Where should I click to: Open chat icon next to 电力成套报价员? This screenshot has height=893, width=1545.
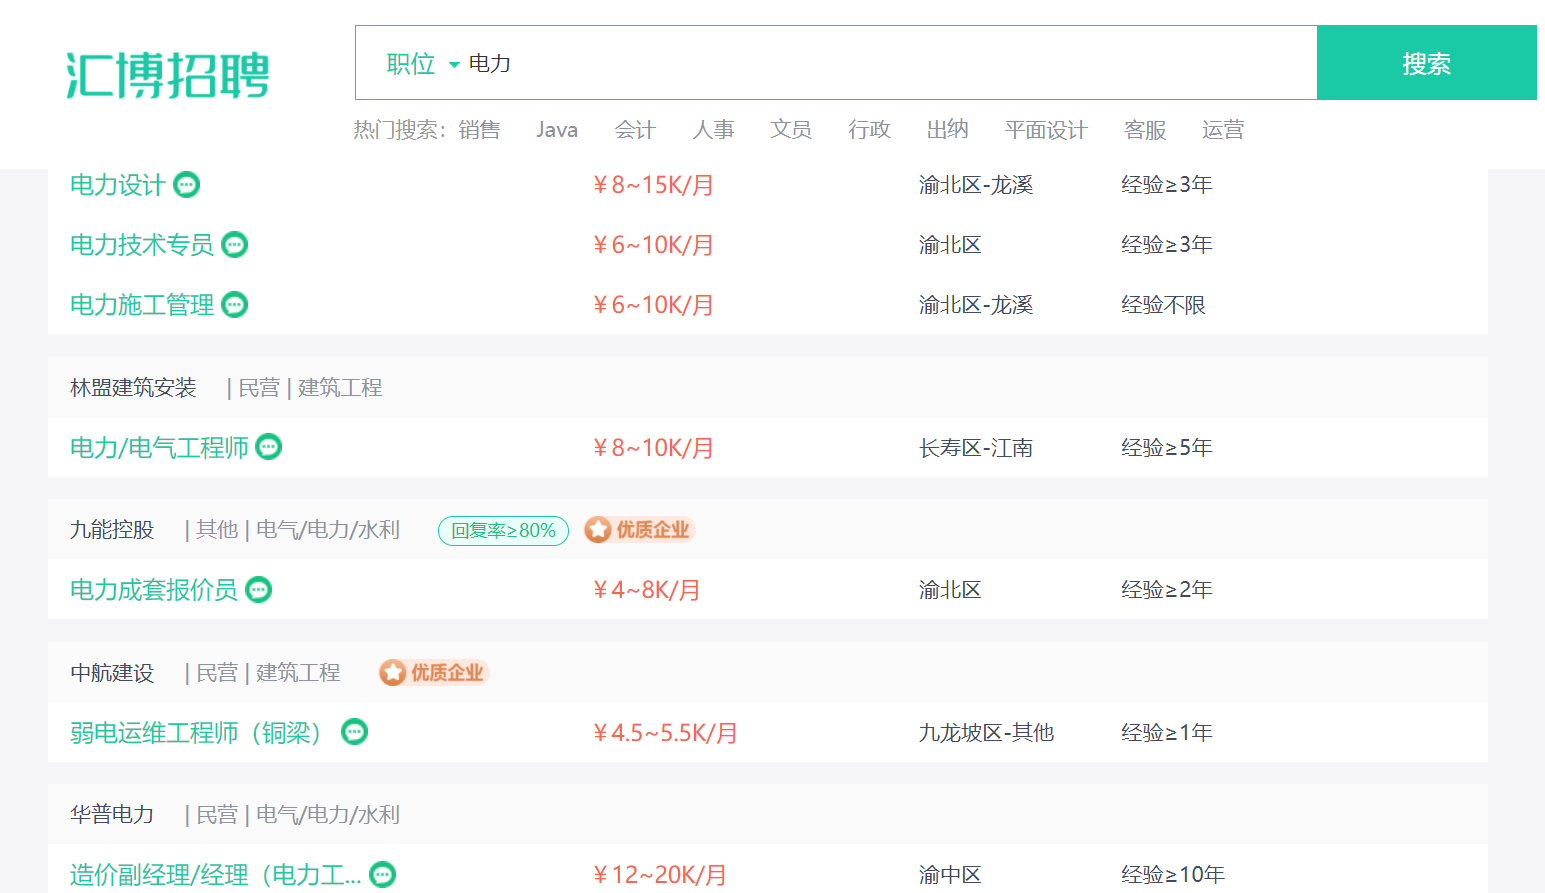click(x=259, y=590)
